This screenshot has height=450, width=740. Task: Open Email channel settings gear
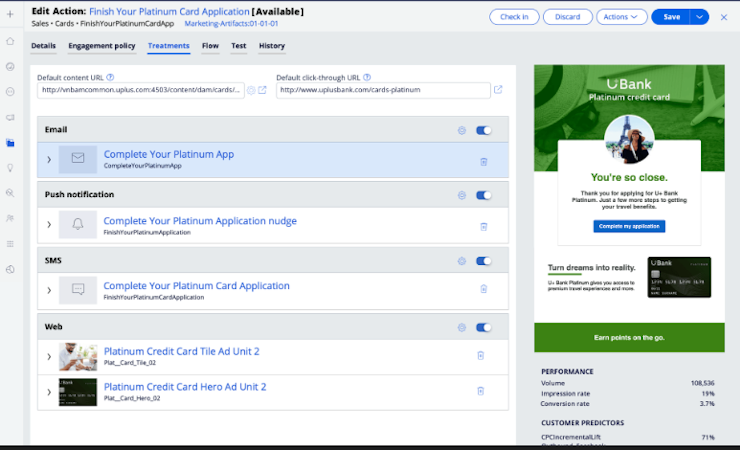pyautogui.click(x=462, y=131)
